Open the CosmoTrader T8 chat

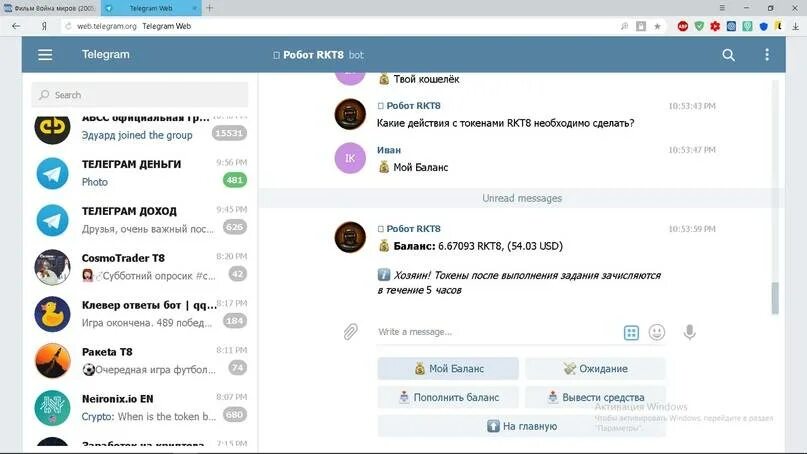point(139,267)
